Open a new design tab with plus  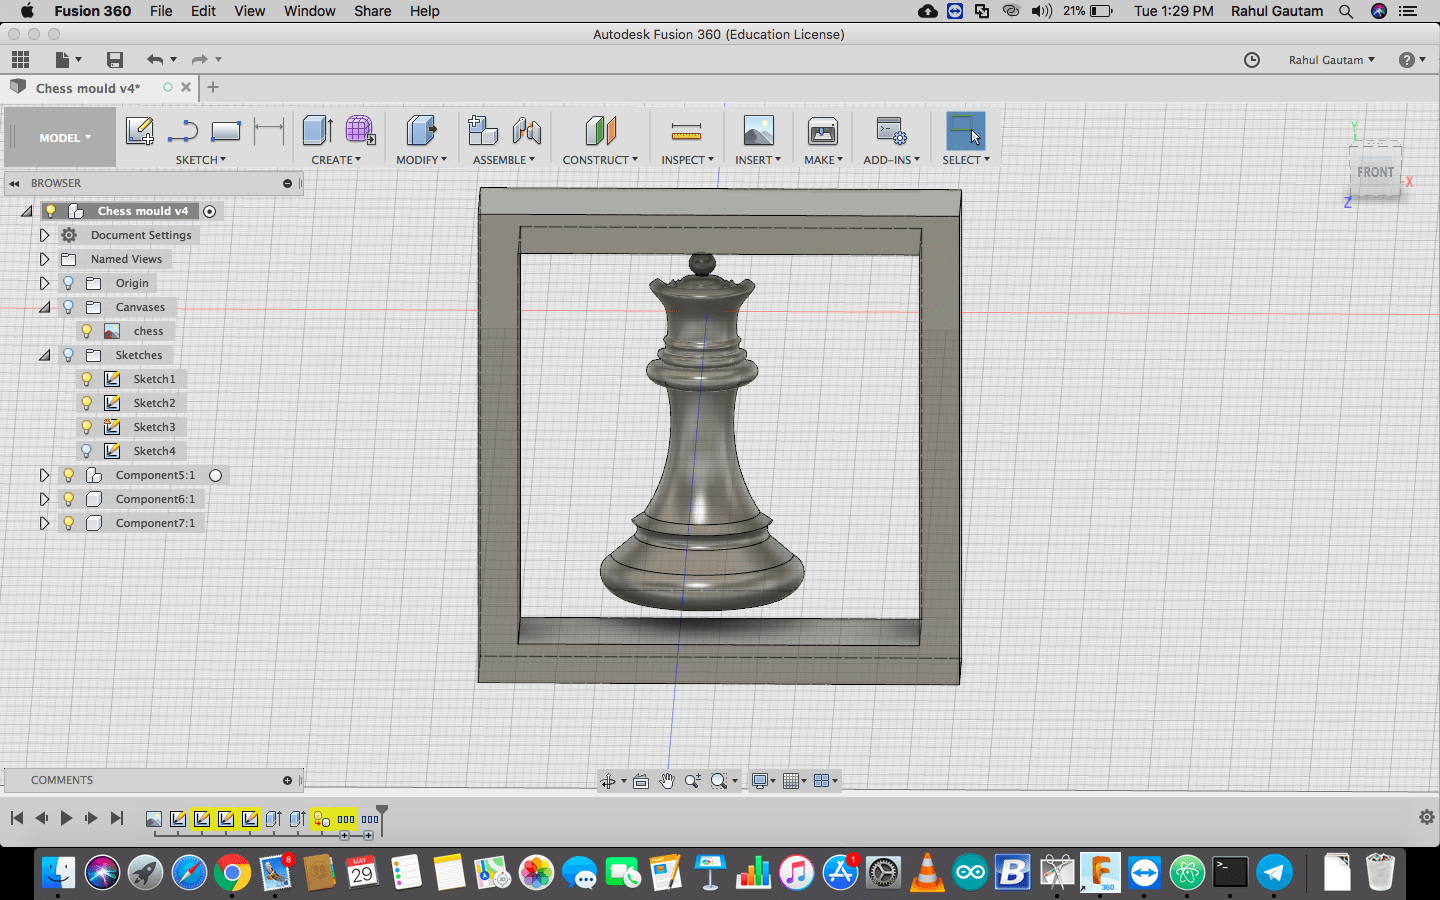[x=213, y=87]
